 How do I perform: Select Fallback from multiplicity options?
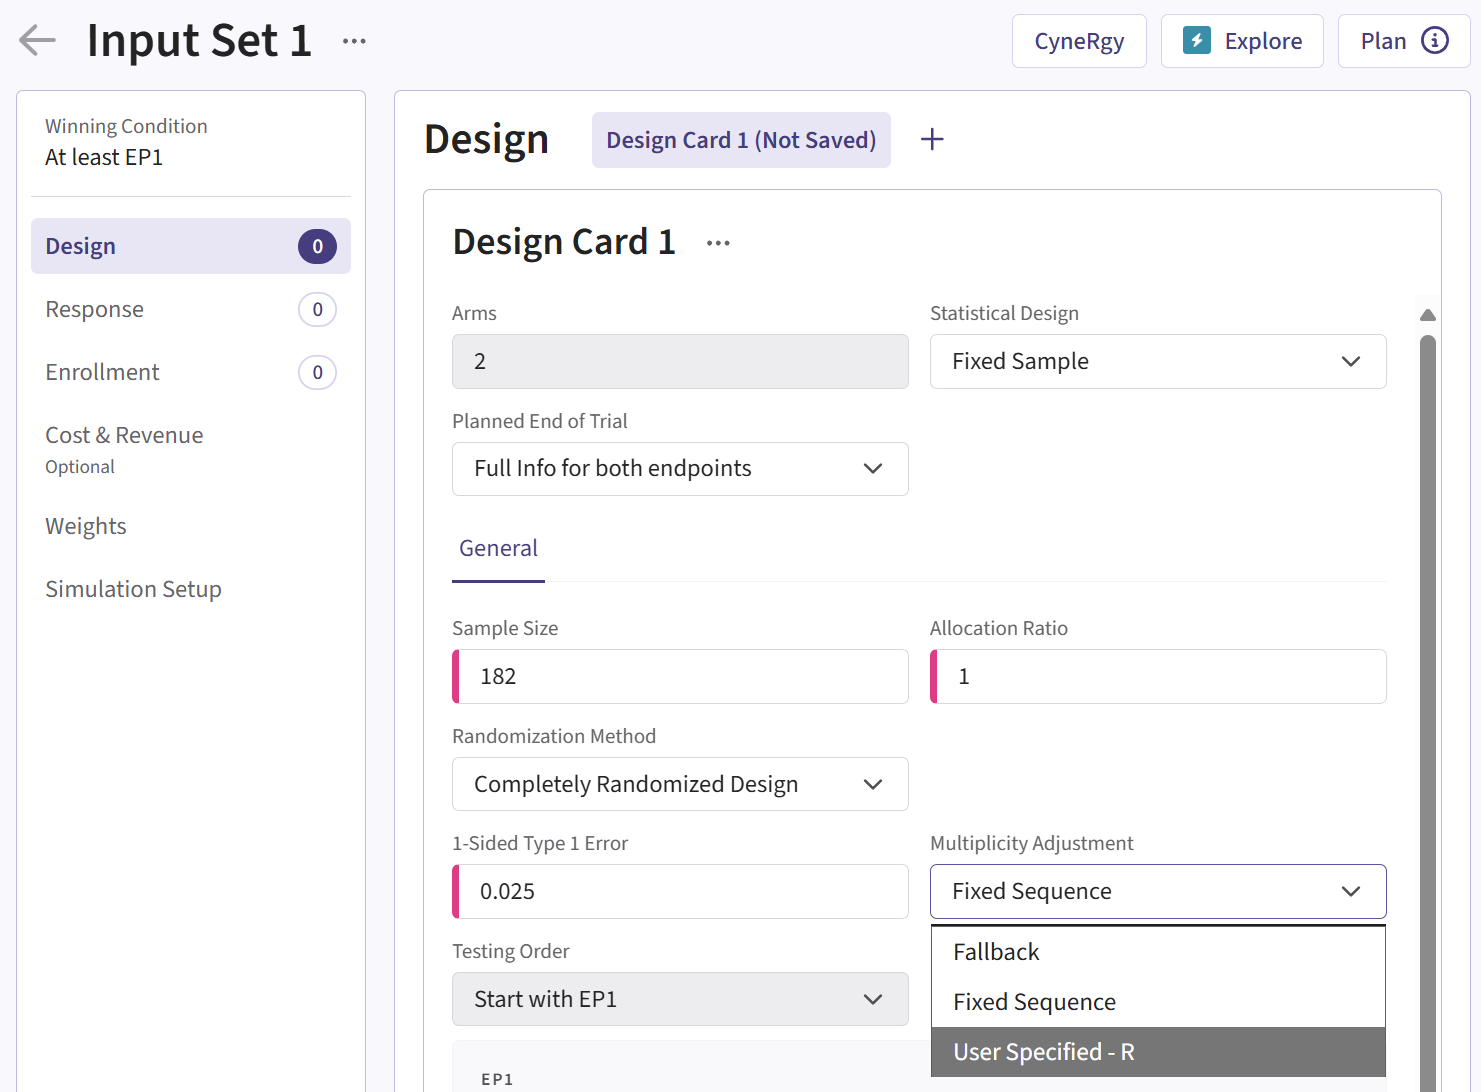[996, 952]
